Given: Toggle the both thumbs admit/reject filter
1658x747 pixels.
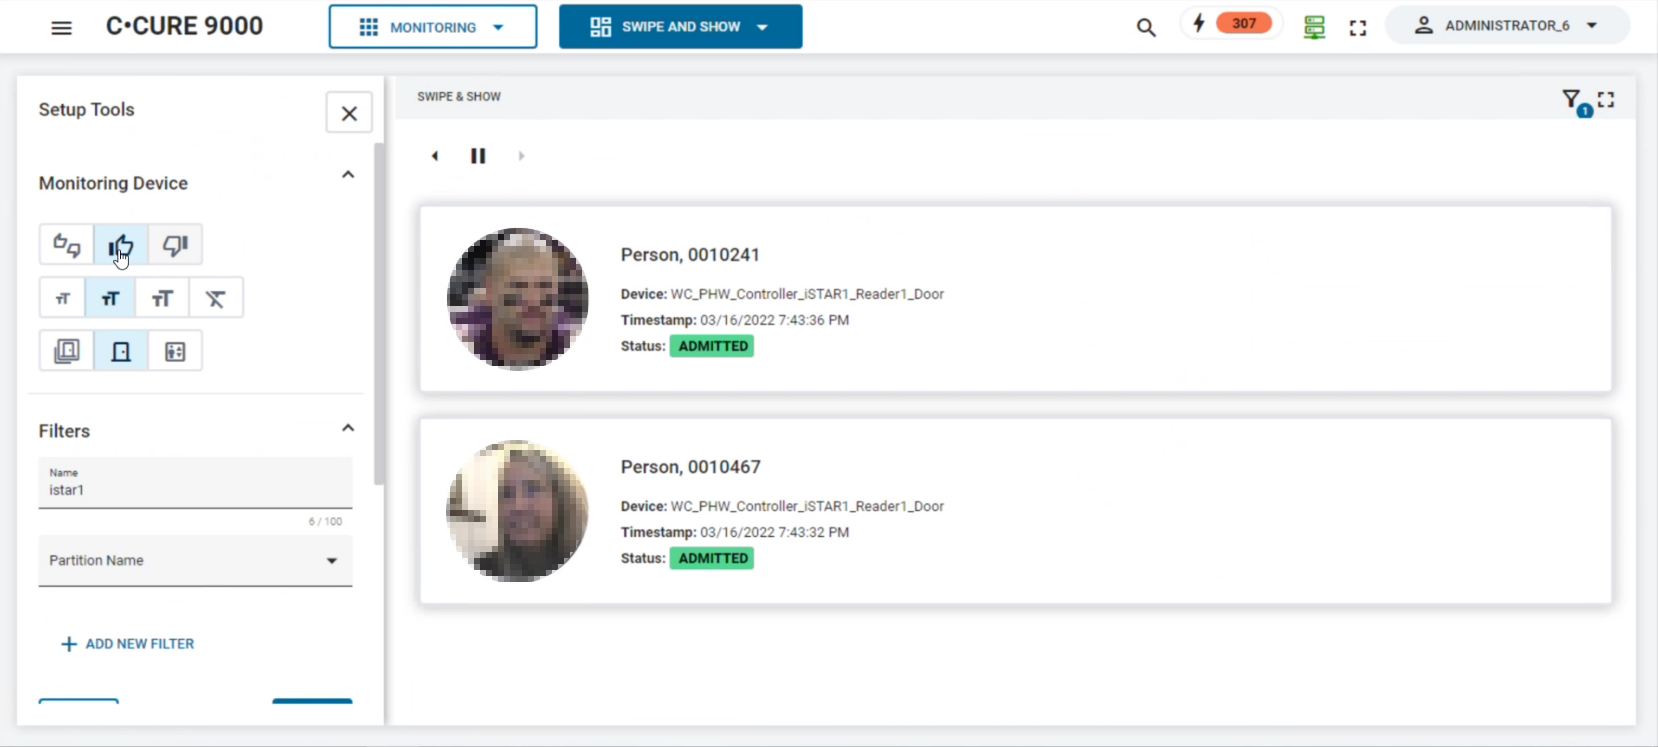Looking at the screenshot, I should coord(67,245).
